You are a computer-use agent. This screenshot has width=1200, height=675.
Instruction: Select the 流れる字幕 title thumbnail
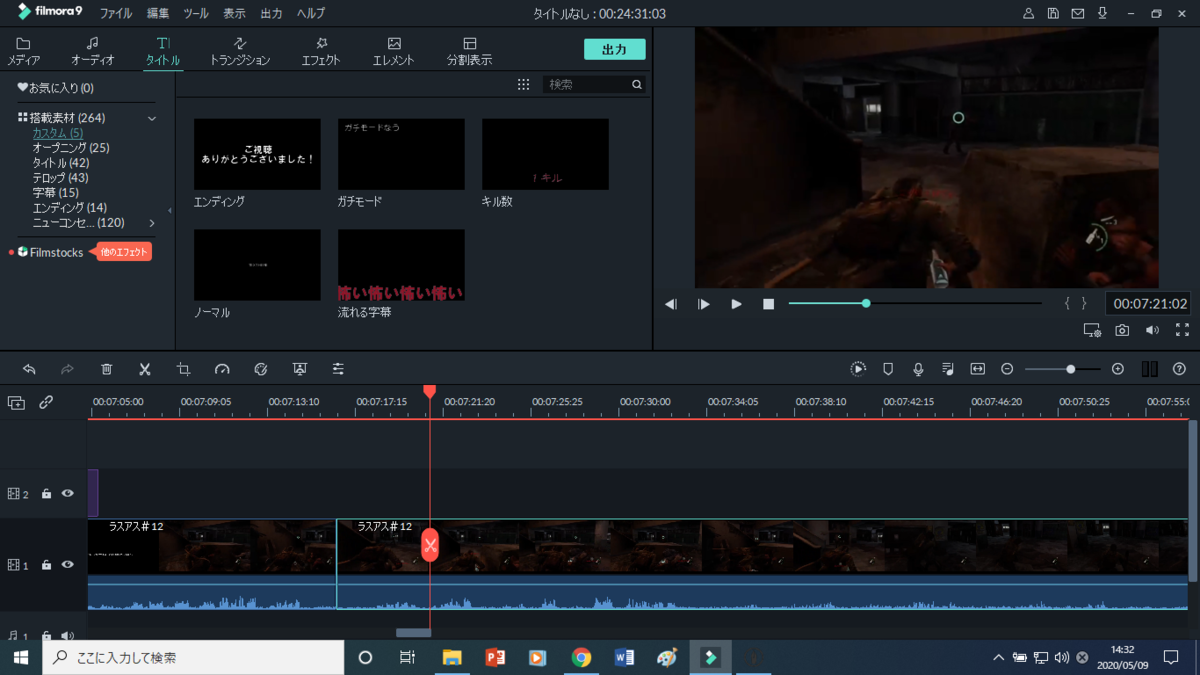(x=401, y=265)
